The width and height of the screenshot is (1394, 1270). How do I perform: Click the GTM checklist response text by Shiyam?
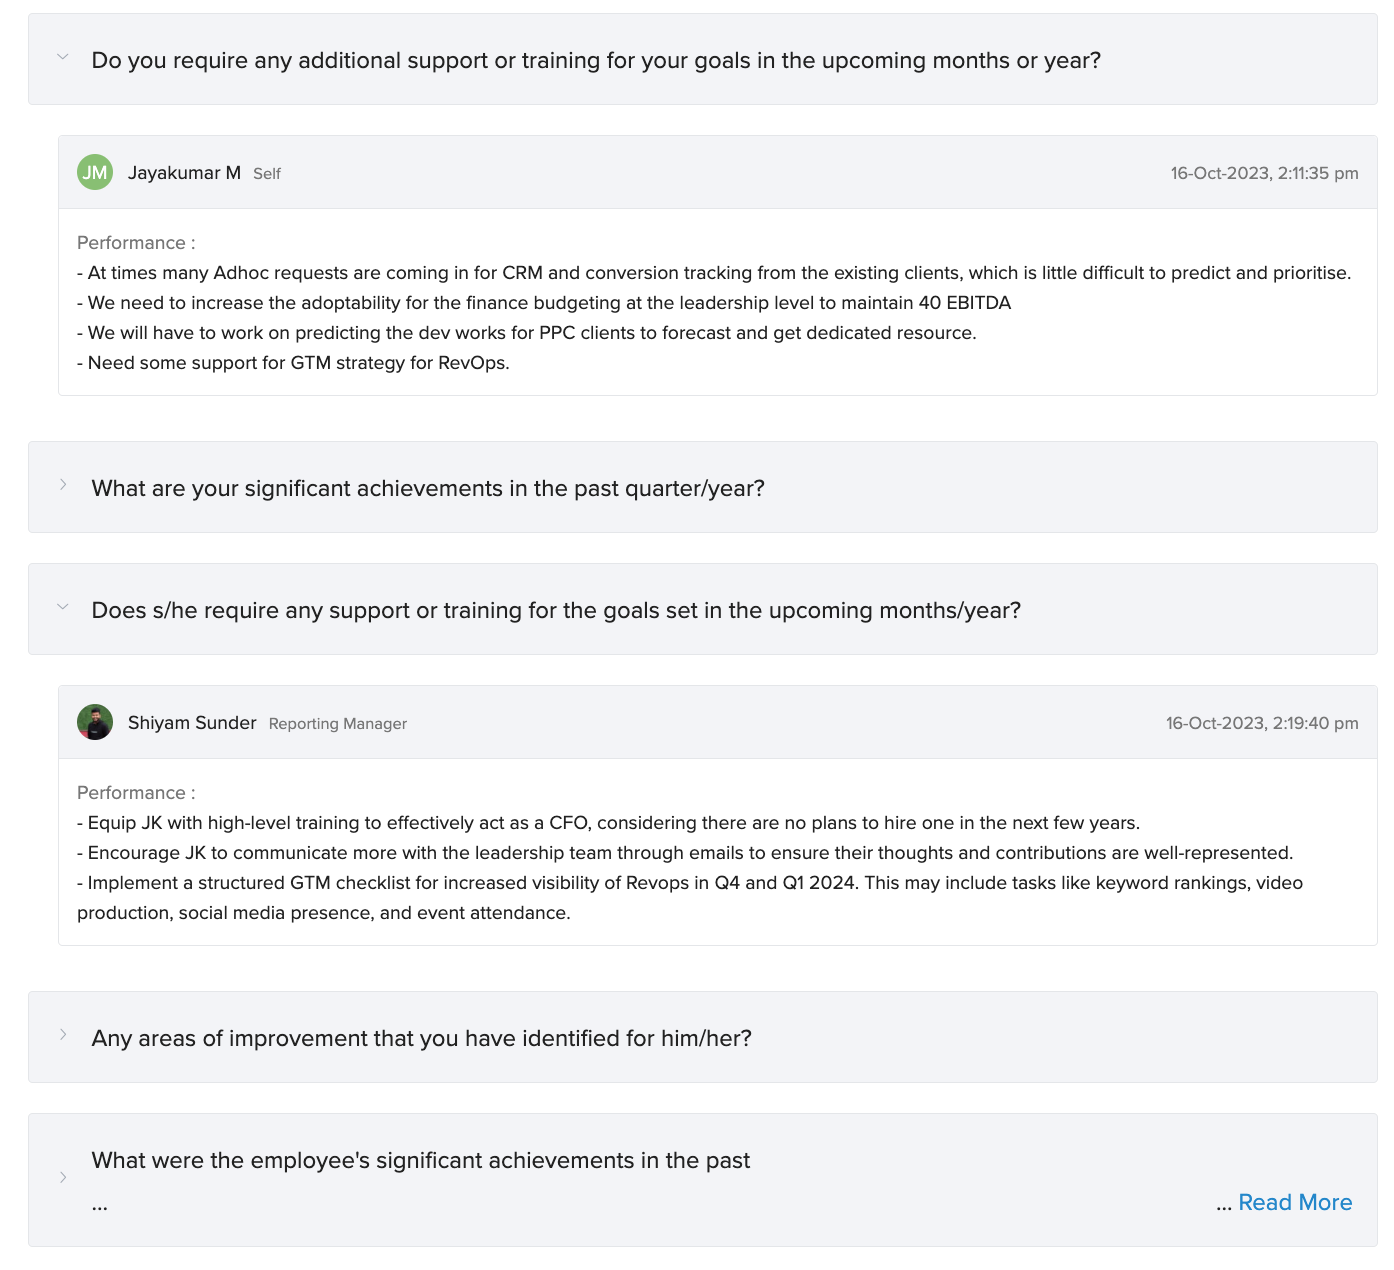pos(690,898)
